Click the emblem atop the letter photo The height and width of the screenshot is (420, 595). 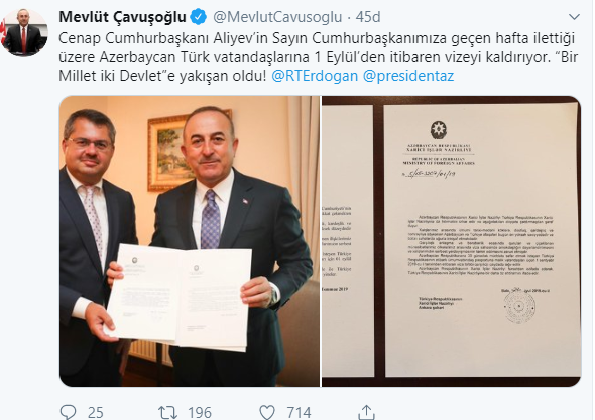coord(439,130)
